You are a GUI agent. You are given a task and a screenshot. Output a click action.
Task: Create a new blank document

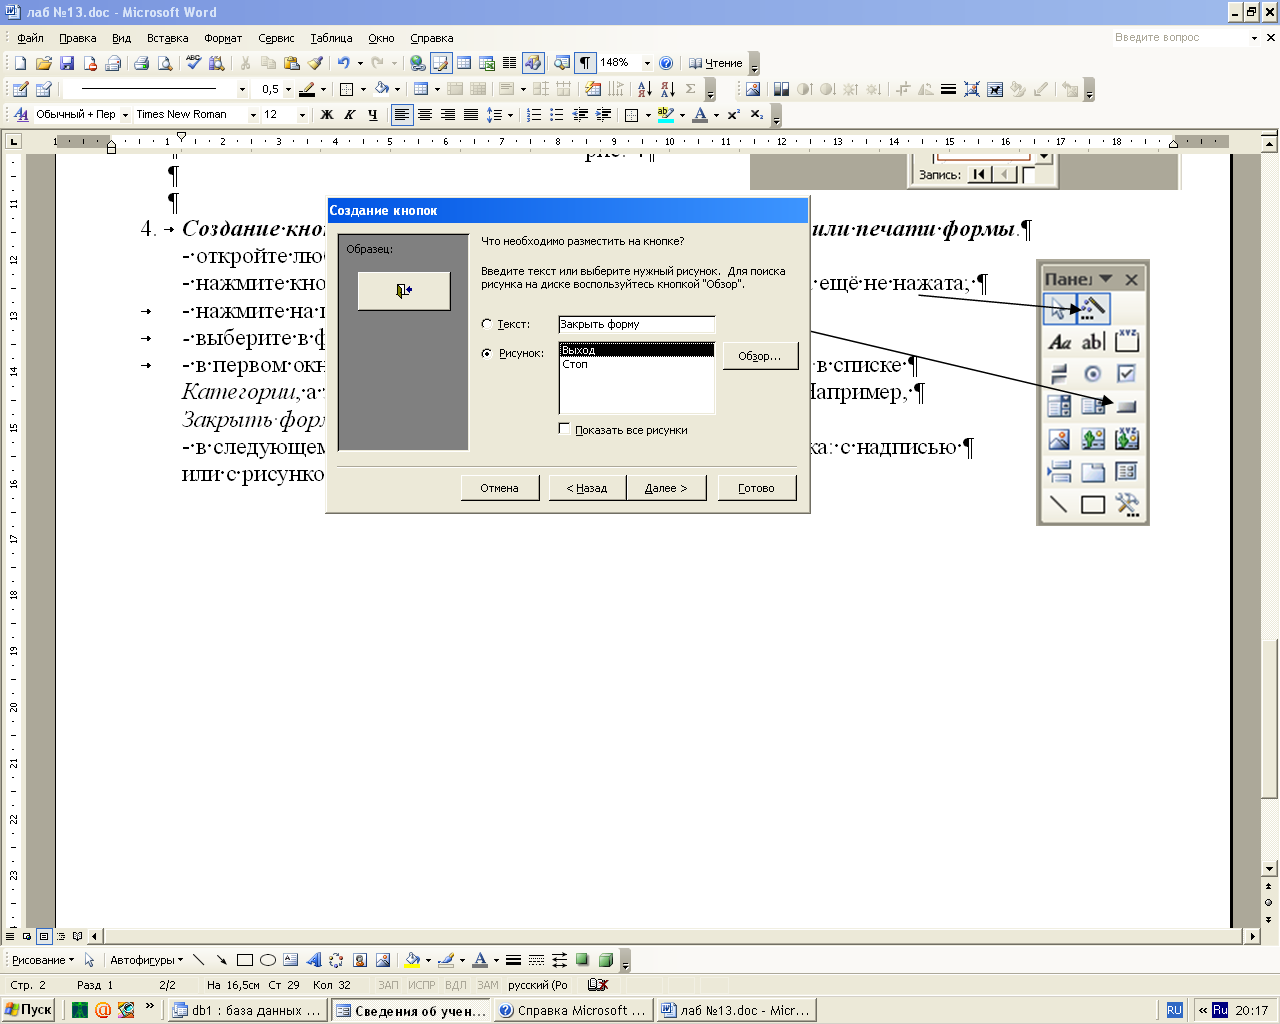point(20,63)
